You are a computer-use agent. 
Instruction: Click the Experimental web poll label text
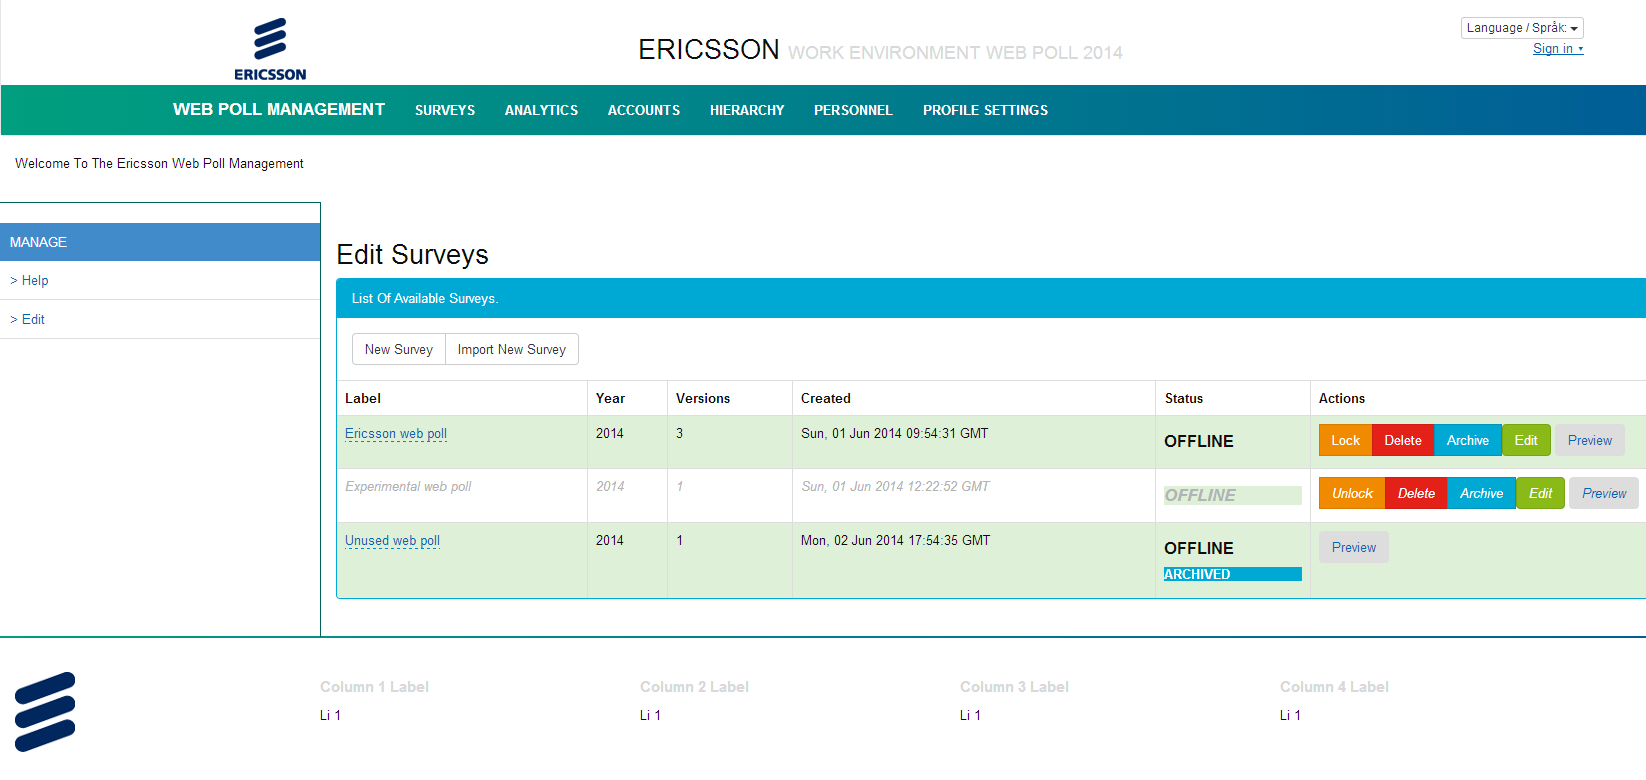[x=408, y=487]
